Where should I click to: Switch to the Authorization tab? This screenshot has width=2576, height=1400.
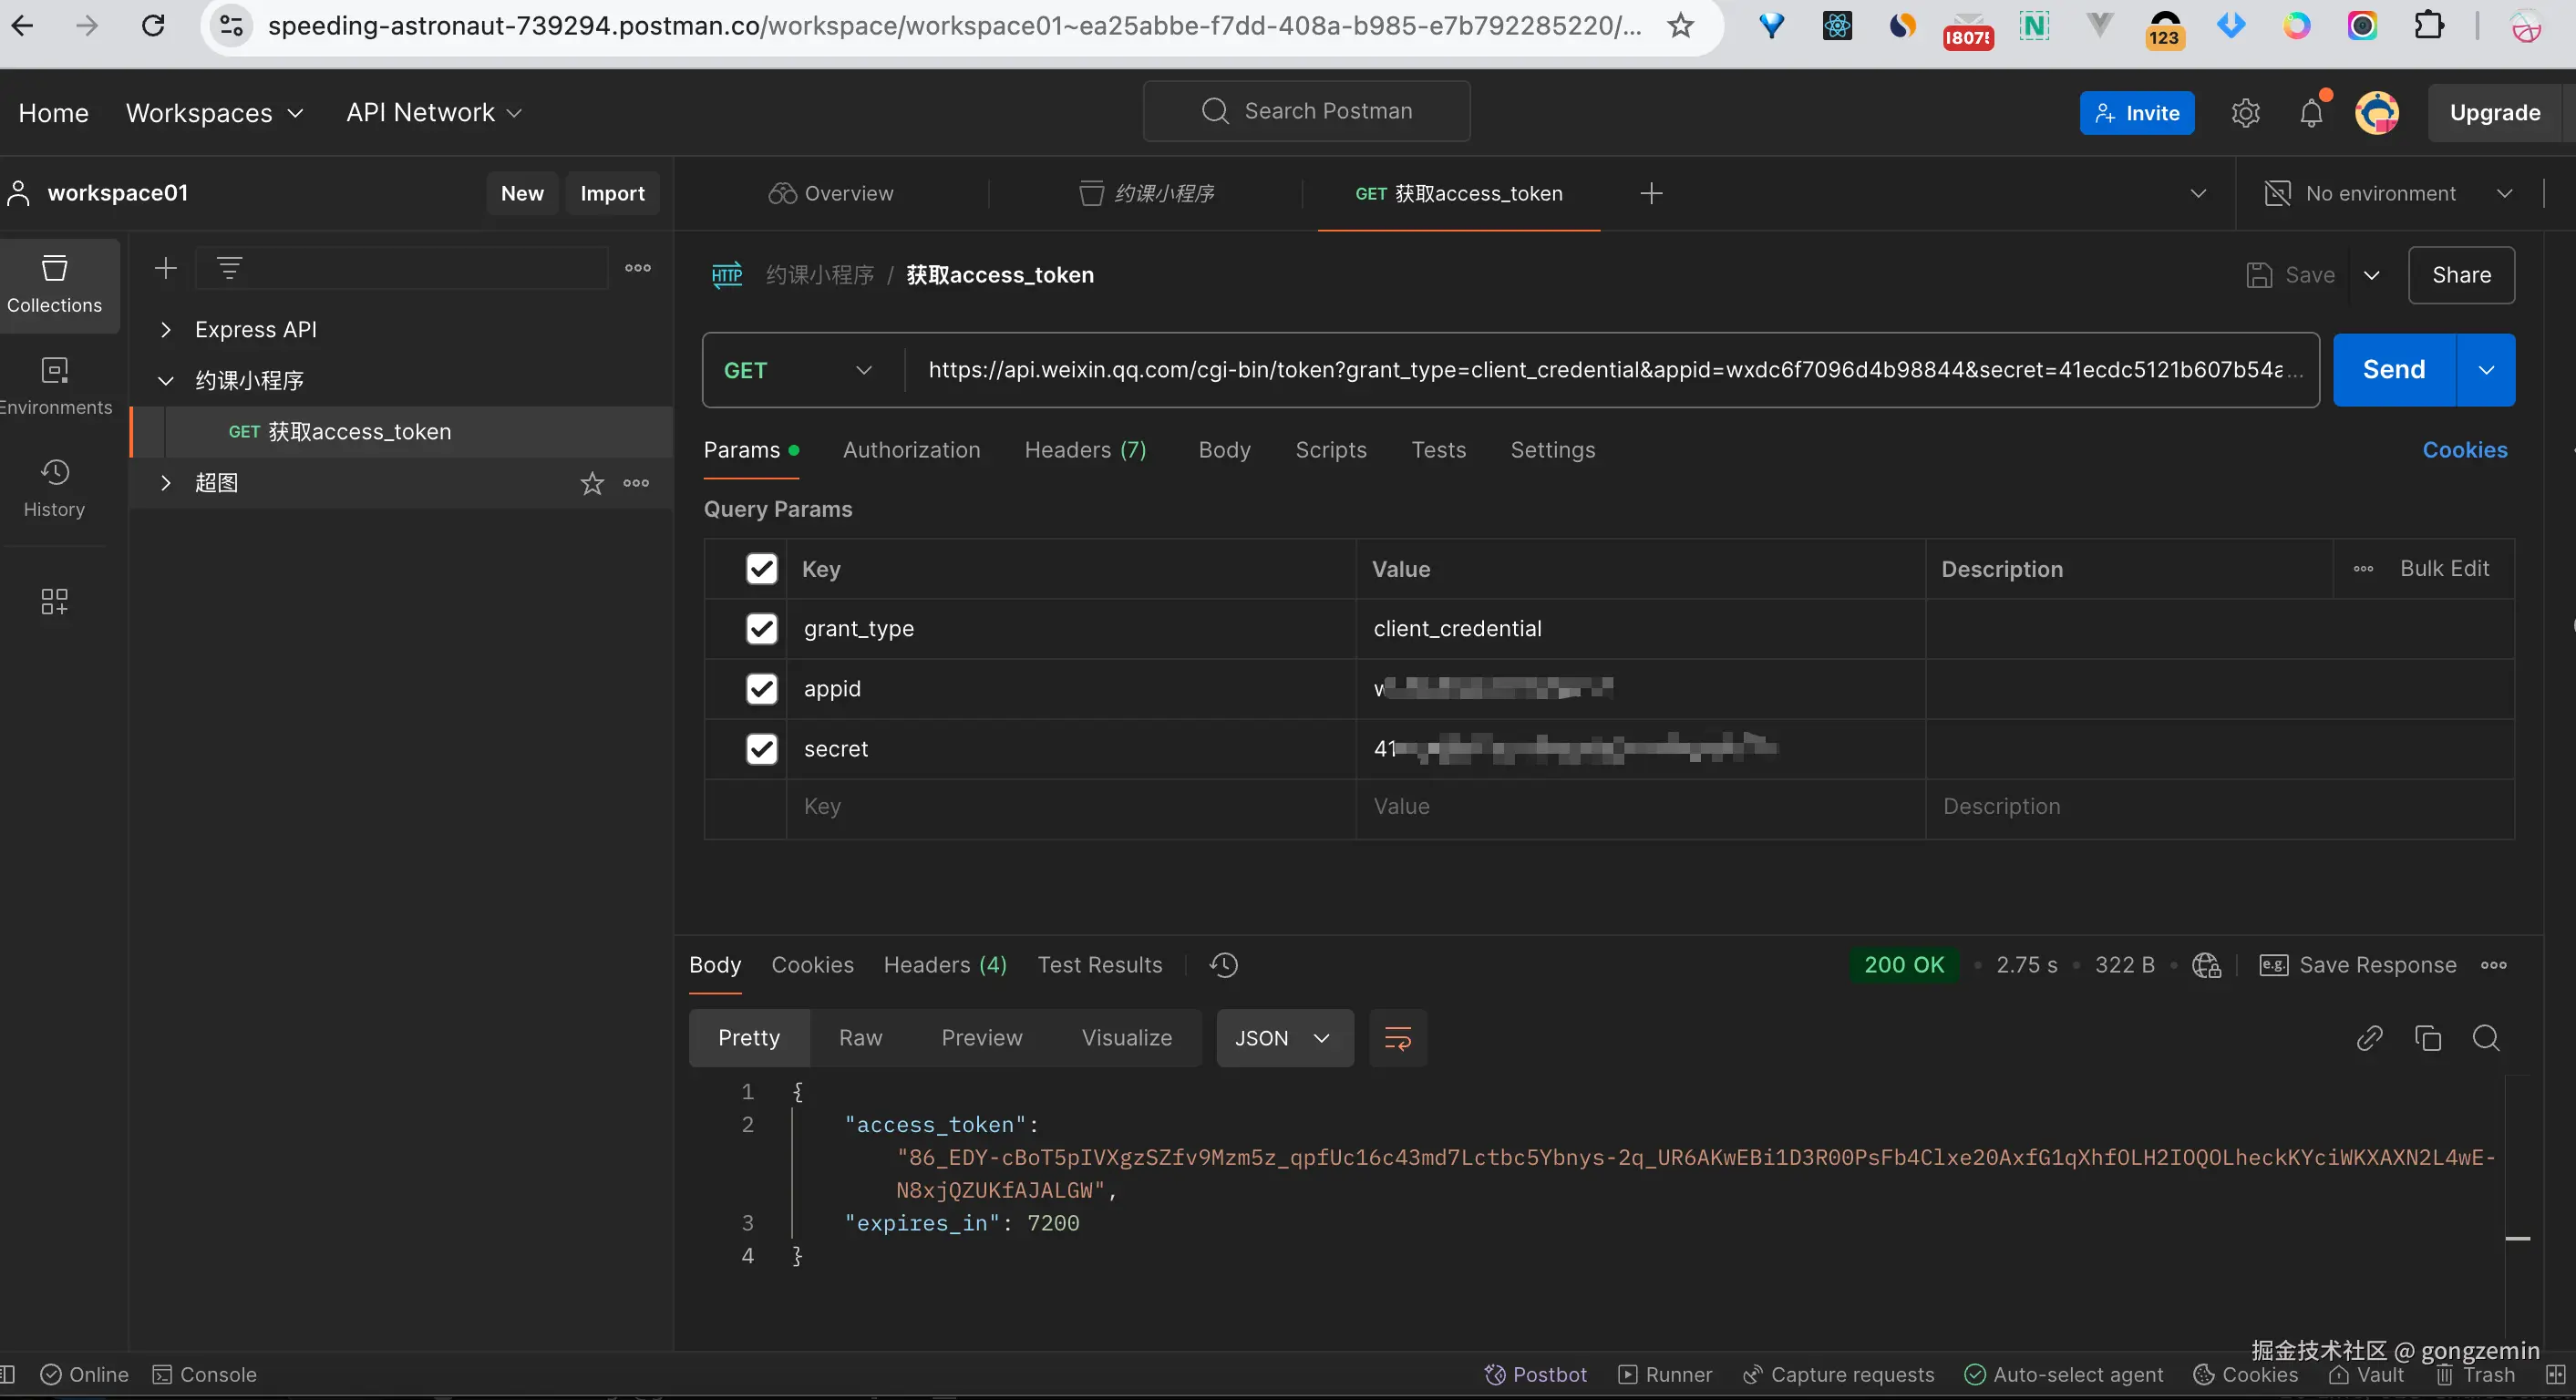(x=911, y=450)
